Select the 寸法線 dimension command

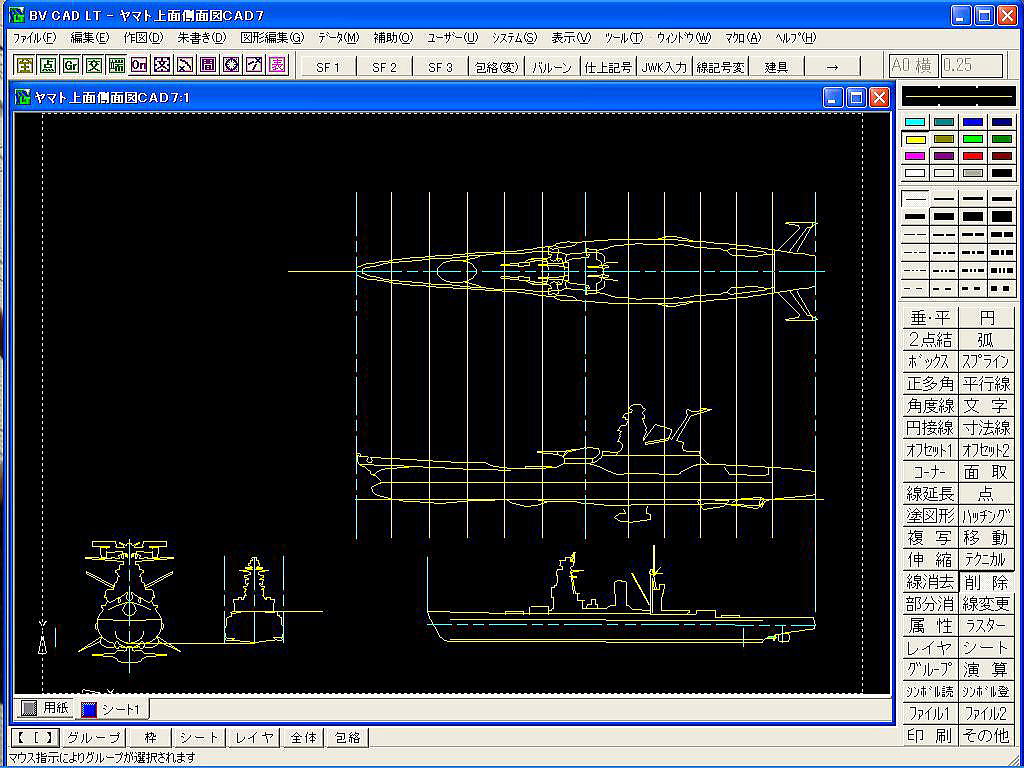tap(986, 428)
